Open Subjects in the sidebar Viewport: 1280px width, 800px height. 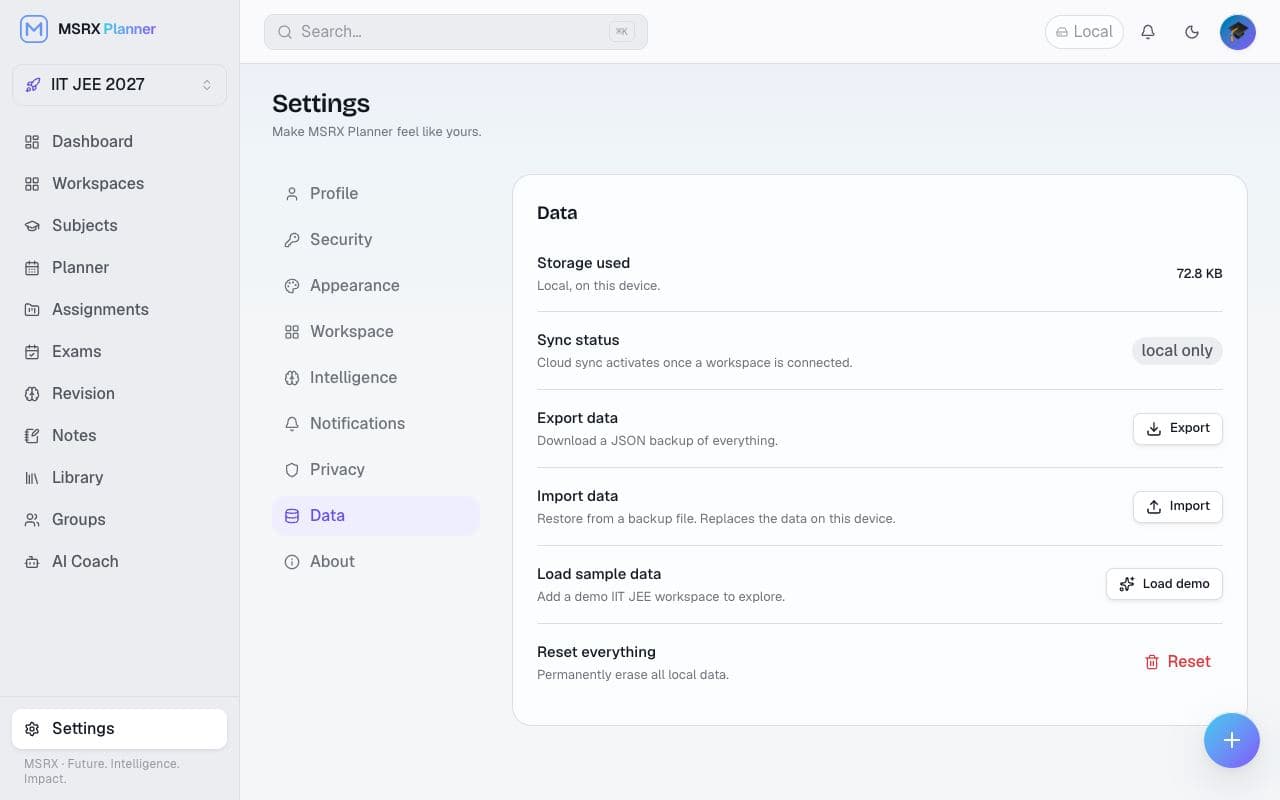coord(119,225)
